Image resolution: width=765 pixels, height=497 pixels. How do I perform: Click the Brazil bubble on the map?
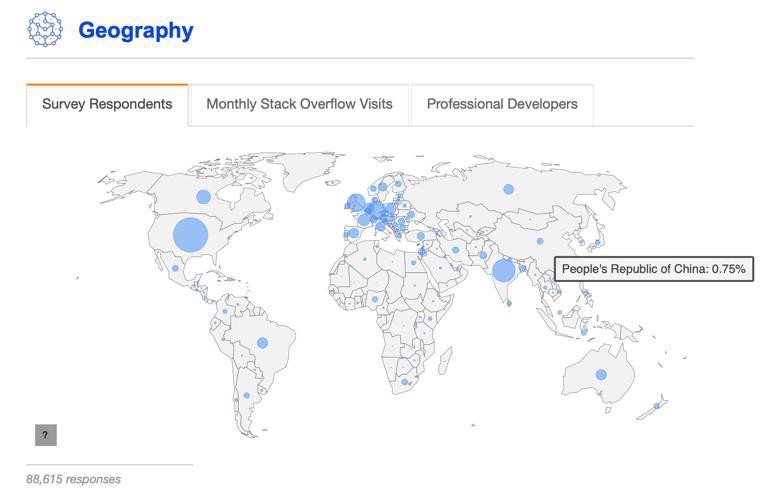tap(262, 343)
